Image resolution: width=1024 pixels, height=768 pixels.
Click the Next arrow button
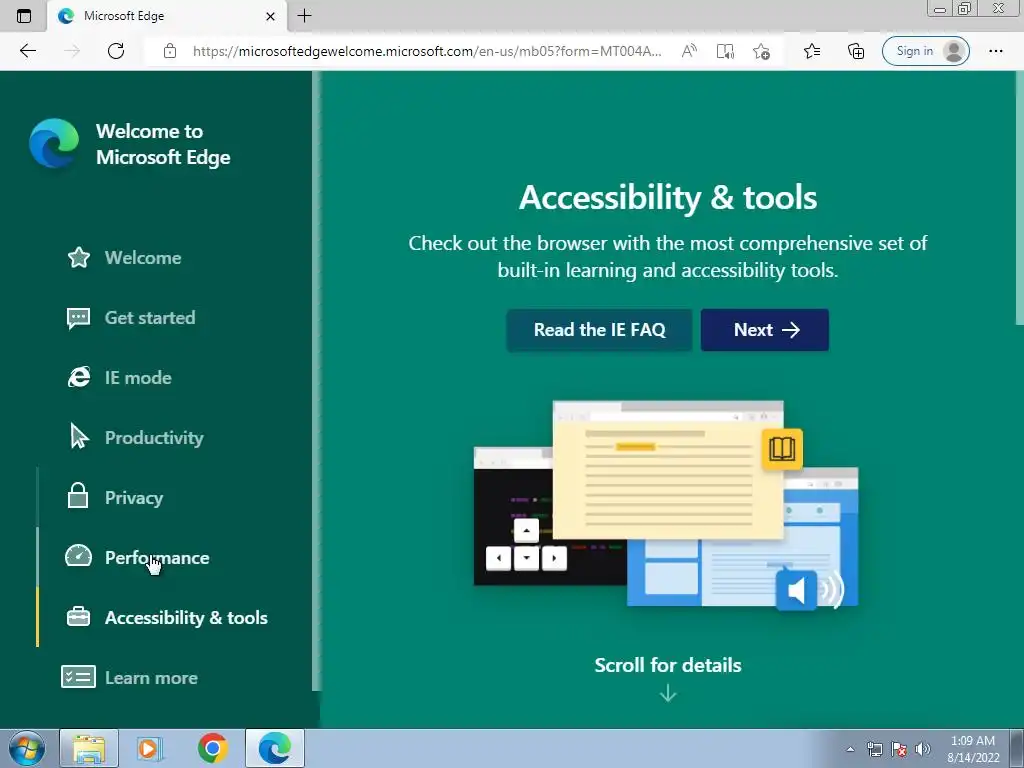[x=765, y=330]
